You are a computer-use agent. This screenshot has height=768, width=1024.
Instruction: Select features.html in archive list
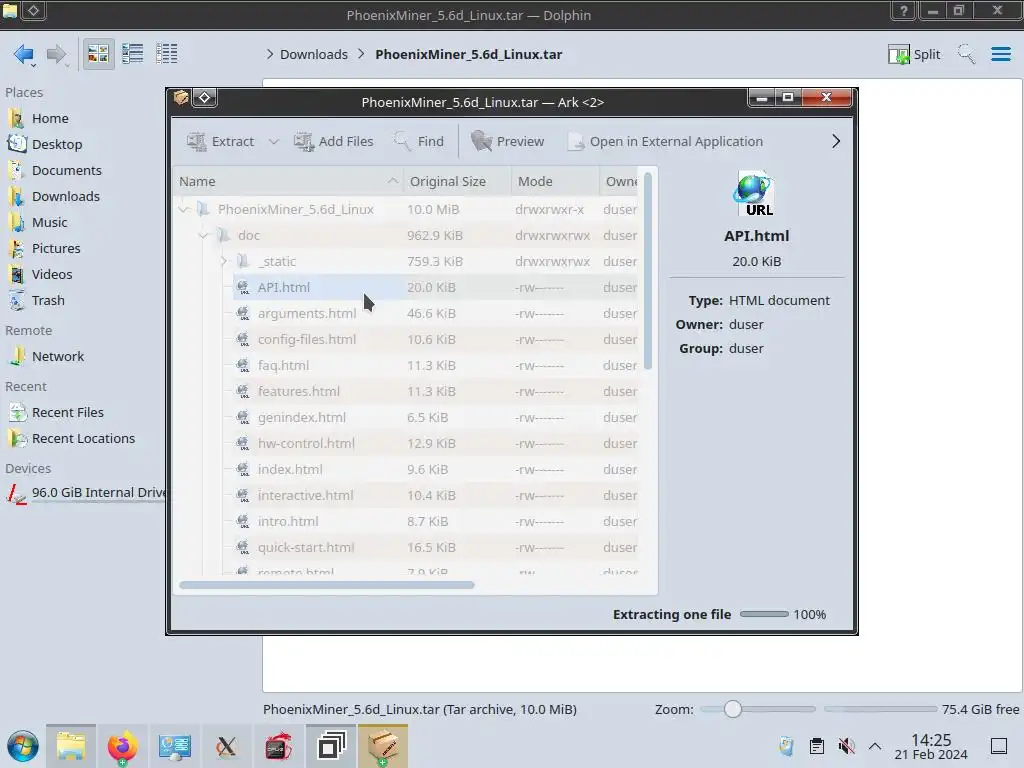click(298, 392)
